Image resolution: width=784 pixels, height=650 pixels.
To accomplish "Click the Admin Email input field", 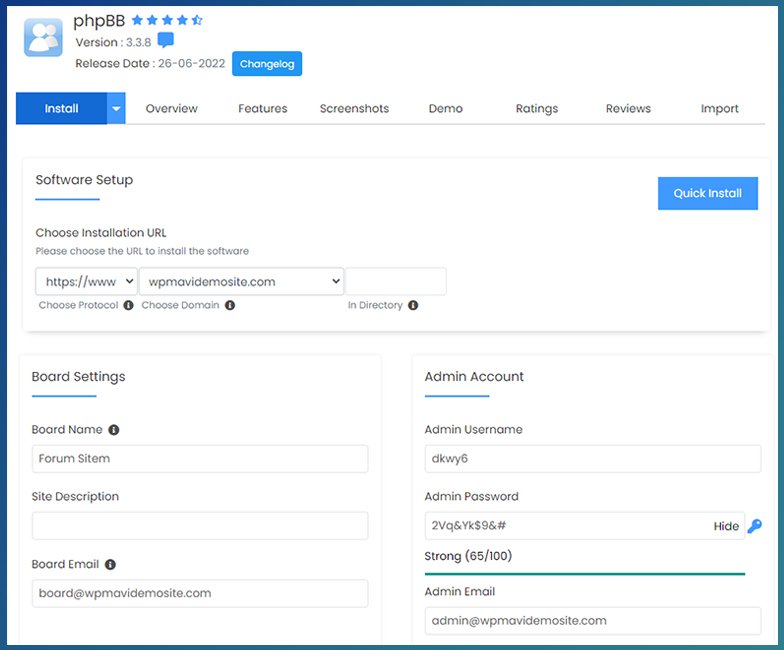I will tap(593, 620).
